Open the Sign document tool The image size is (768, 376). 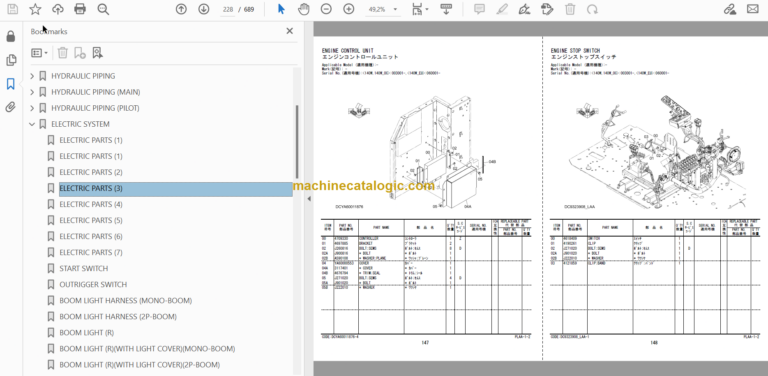coord(525,9)
